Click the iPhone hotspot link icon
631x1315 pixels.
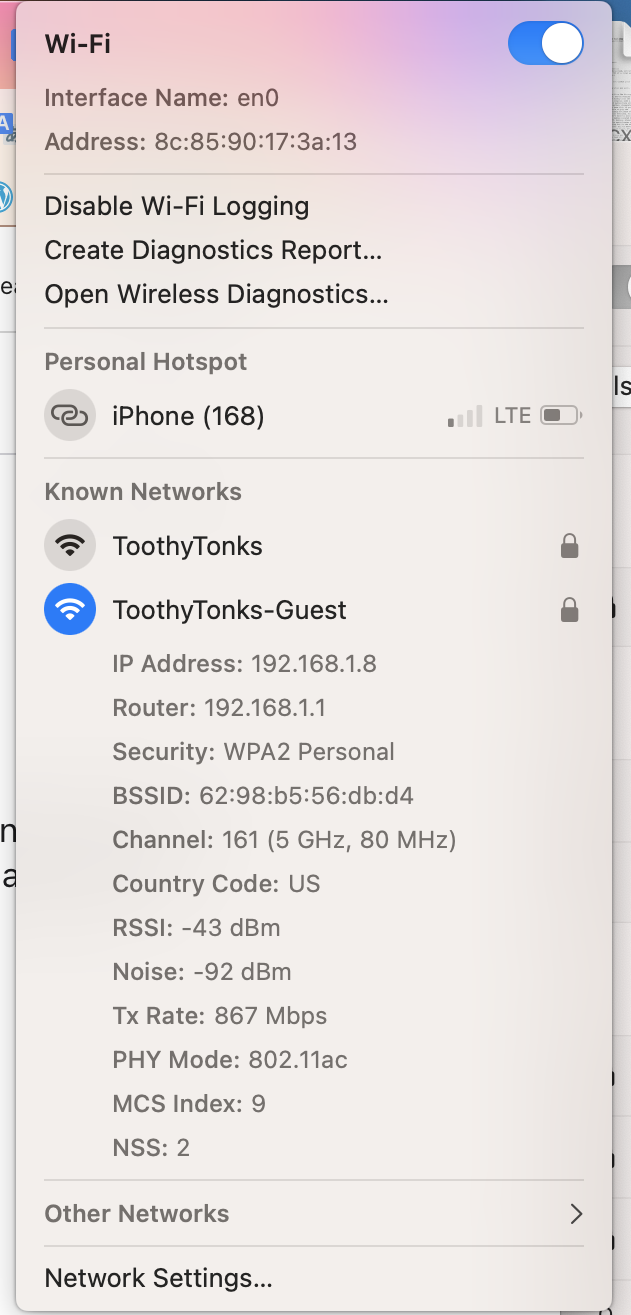coord(70,415)
